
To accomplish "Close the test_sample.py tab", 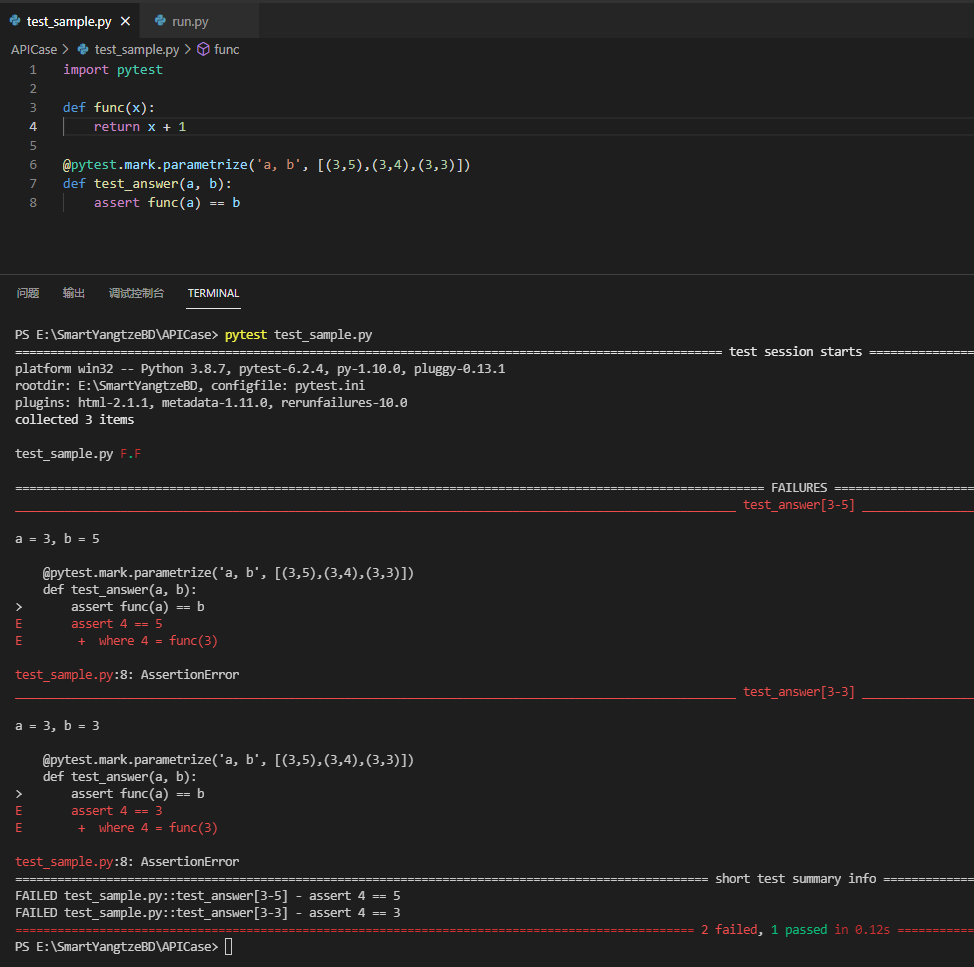I will tap(125, 21).
